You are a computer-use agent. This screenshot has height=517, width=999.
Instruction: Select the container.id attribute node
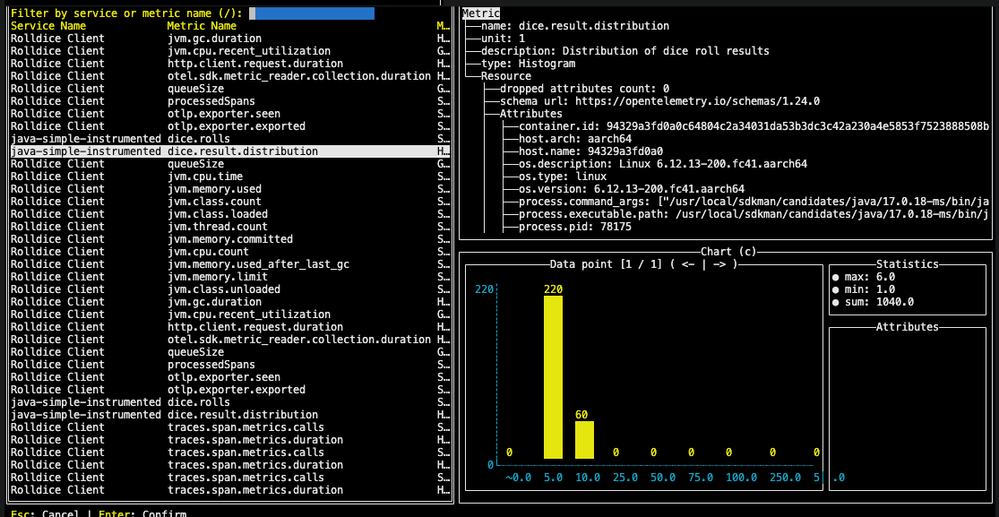(x=754, y=126)
